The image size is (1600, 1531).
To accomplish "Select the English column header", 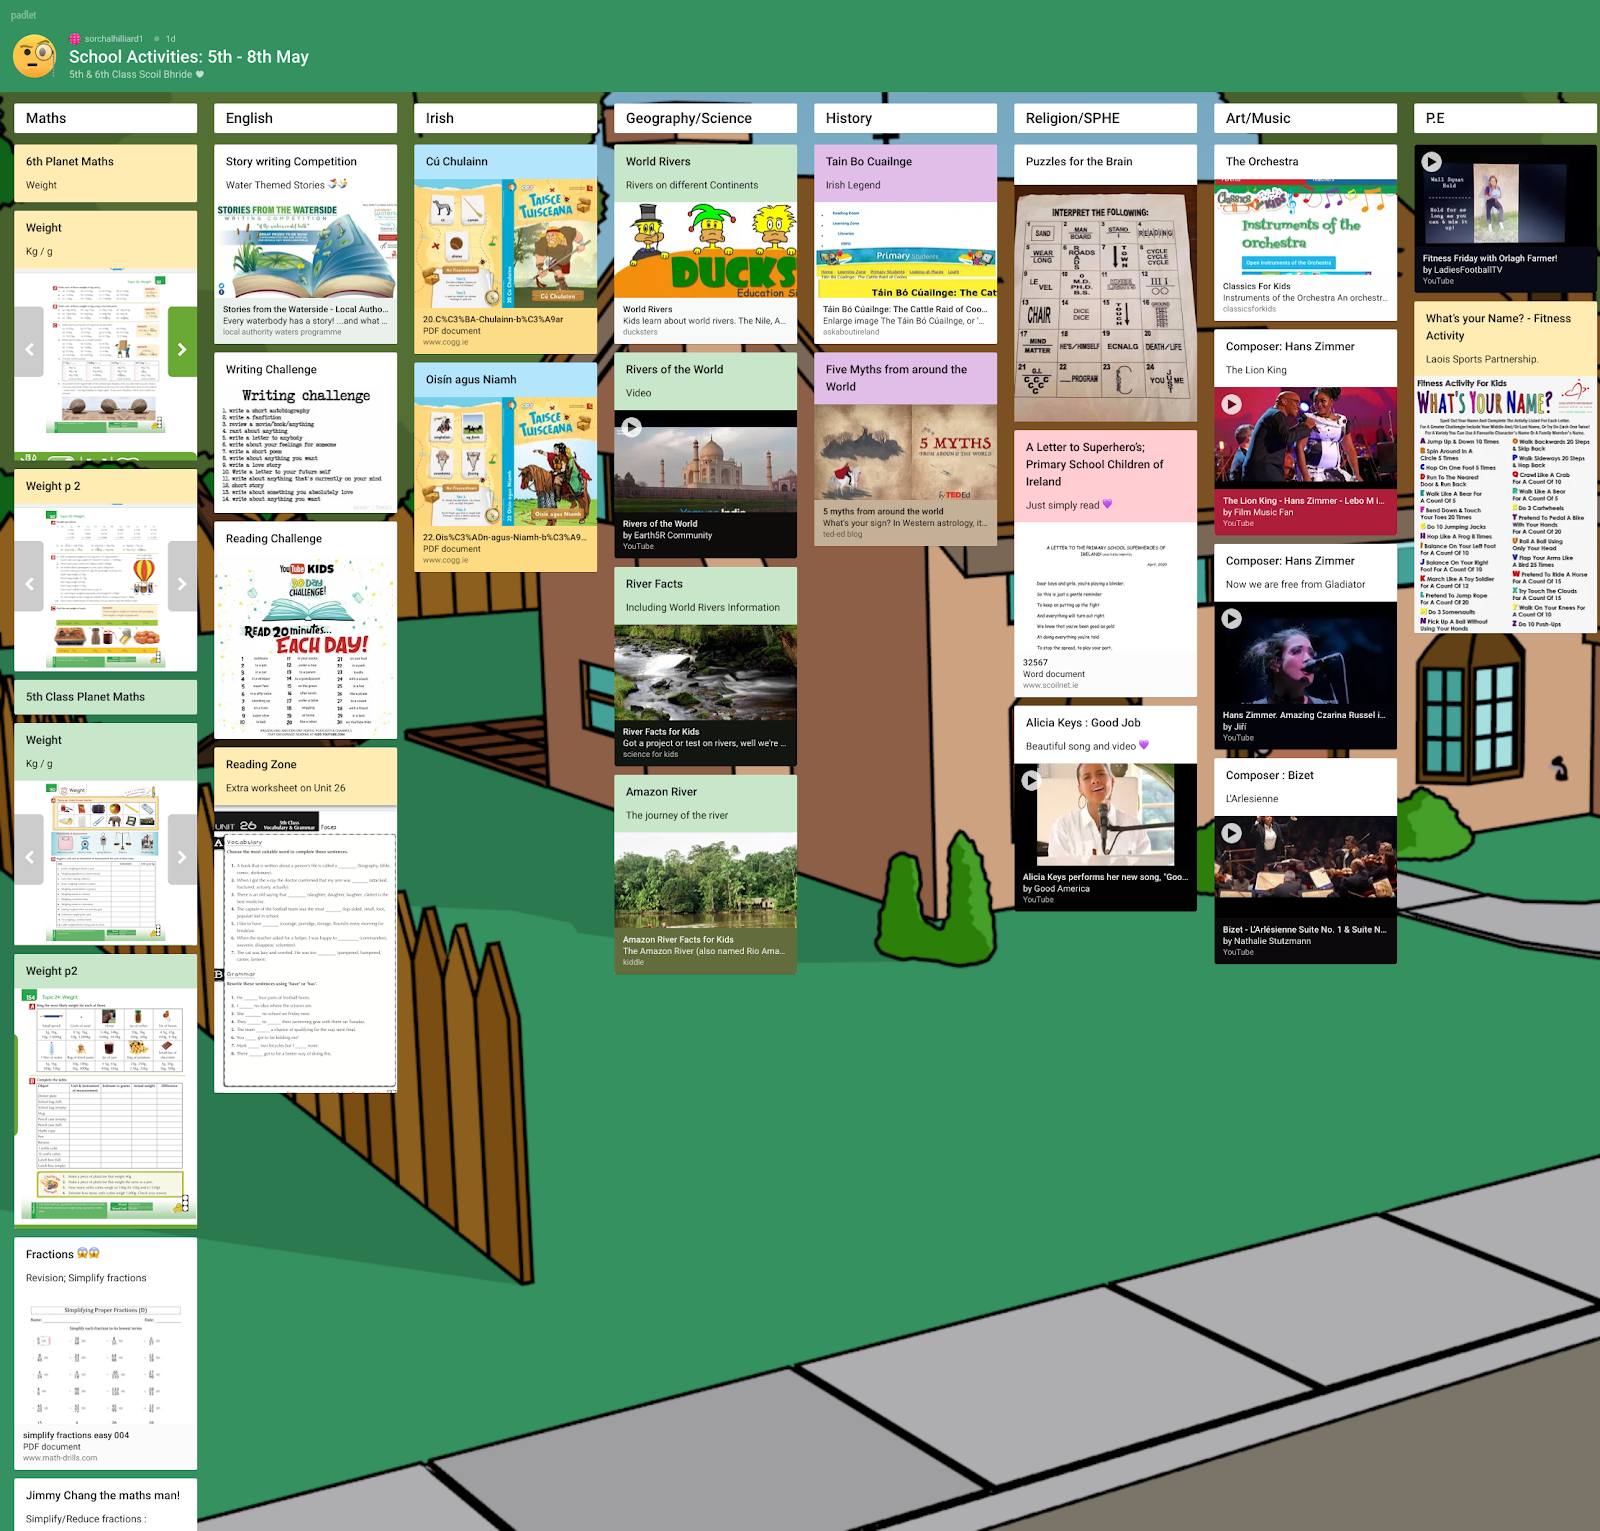I will (x=305, y=118).
